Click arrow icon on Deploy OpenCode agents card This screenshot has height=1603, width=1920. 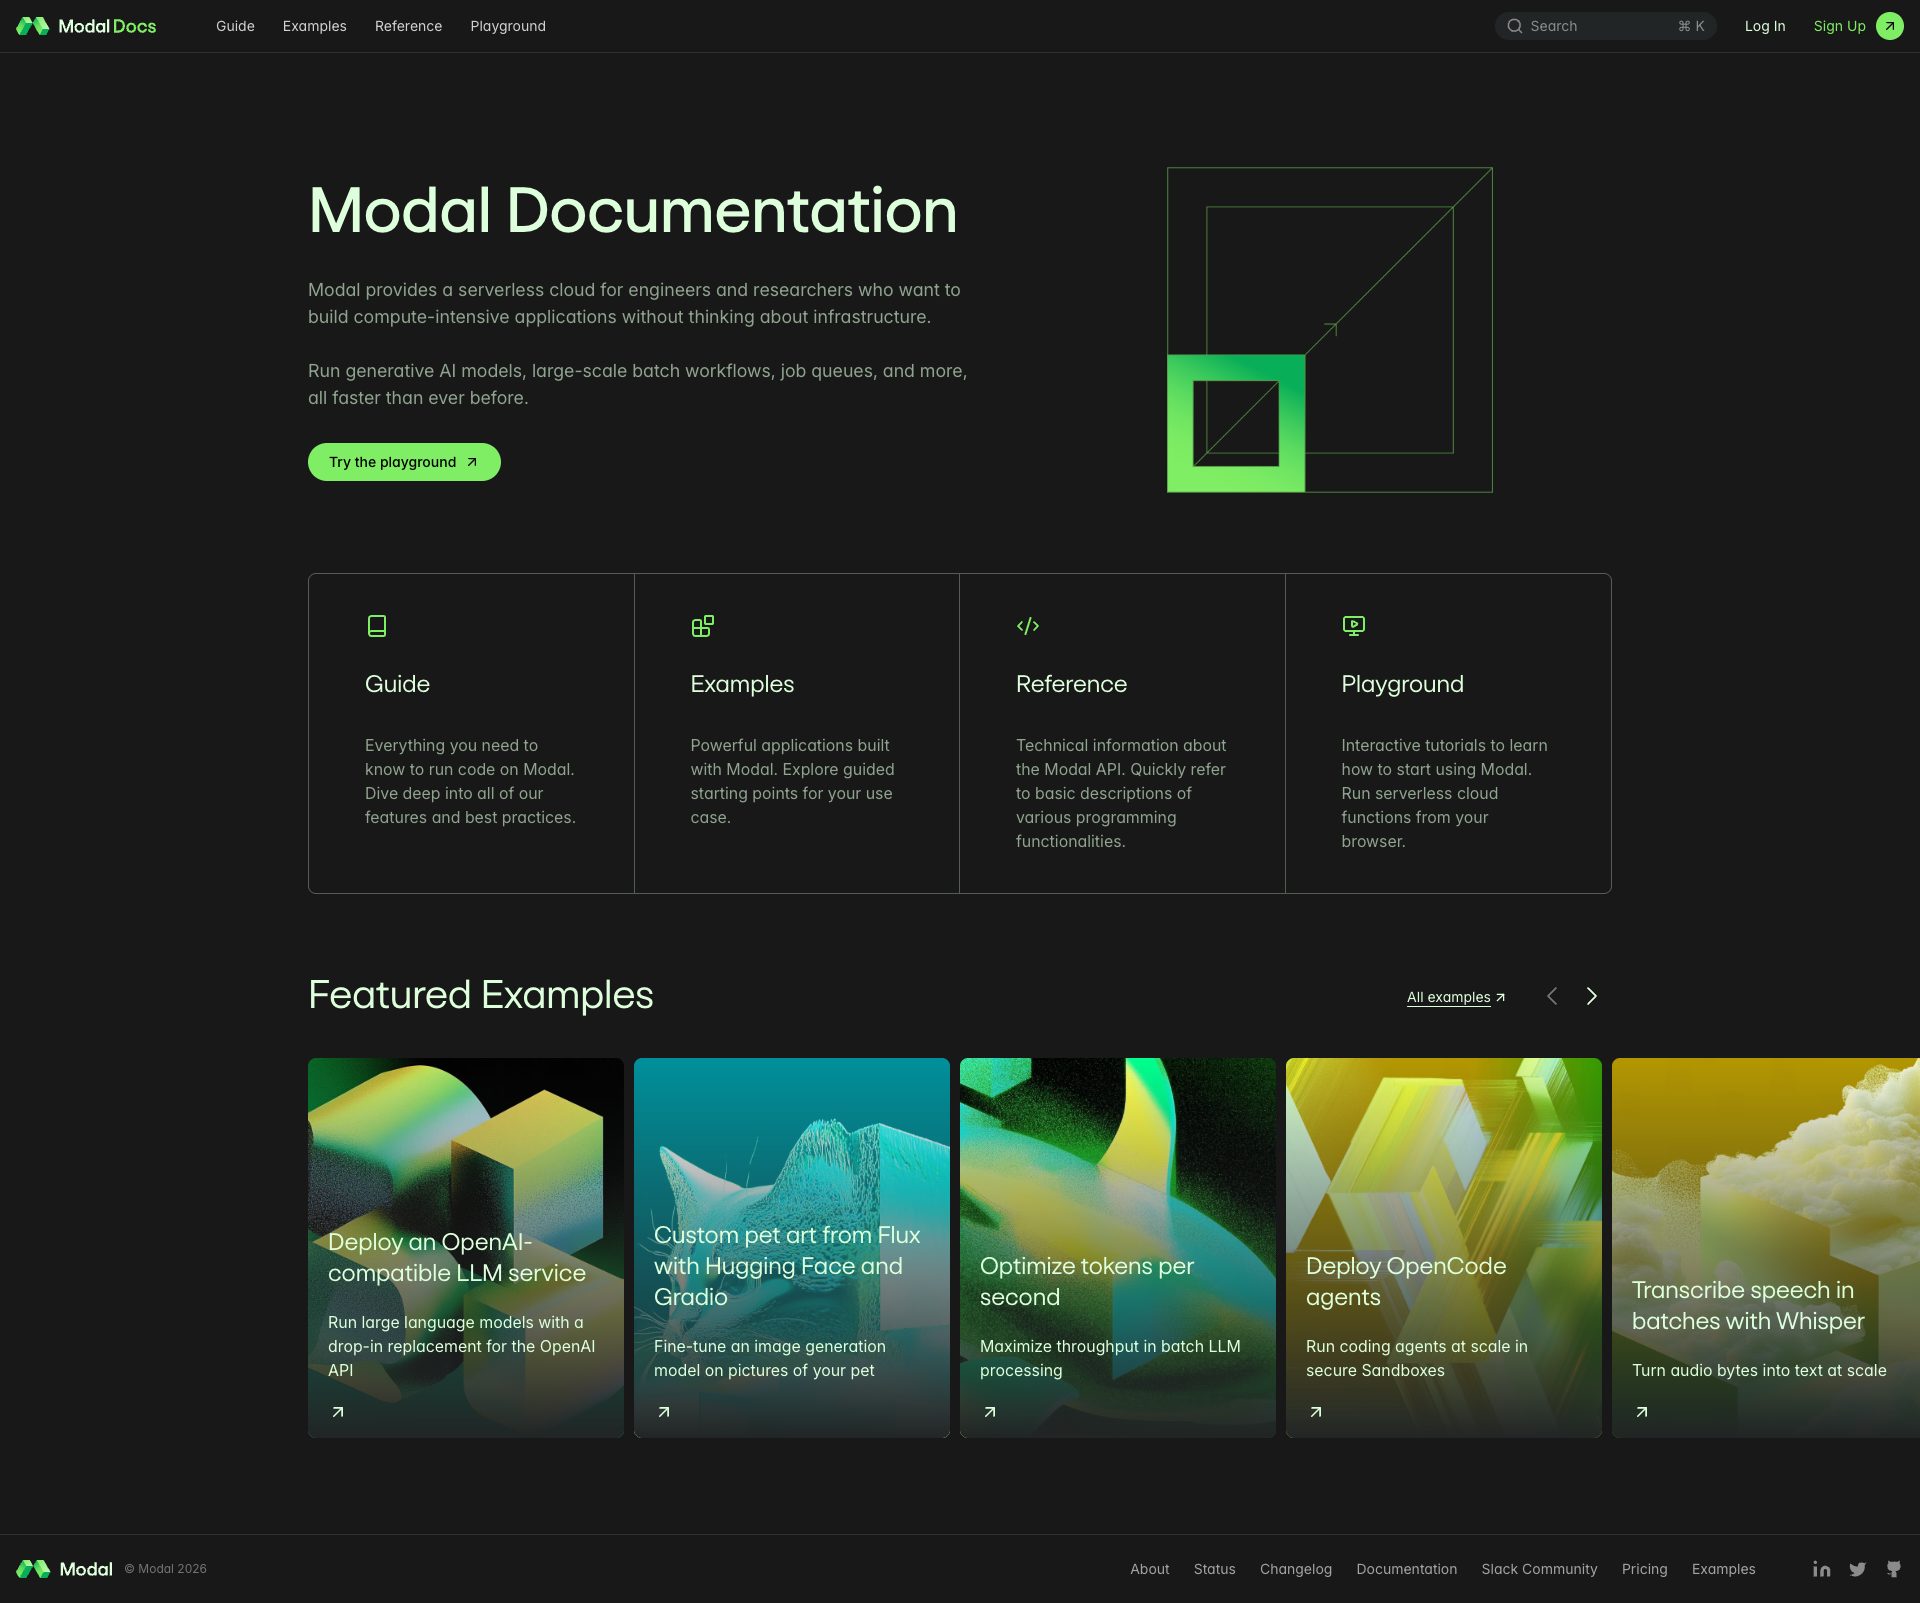1316,1412
